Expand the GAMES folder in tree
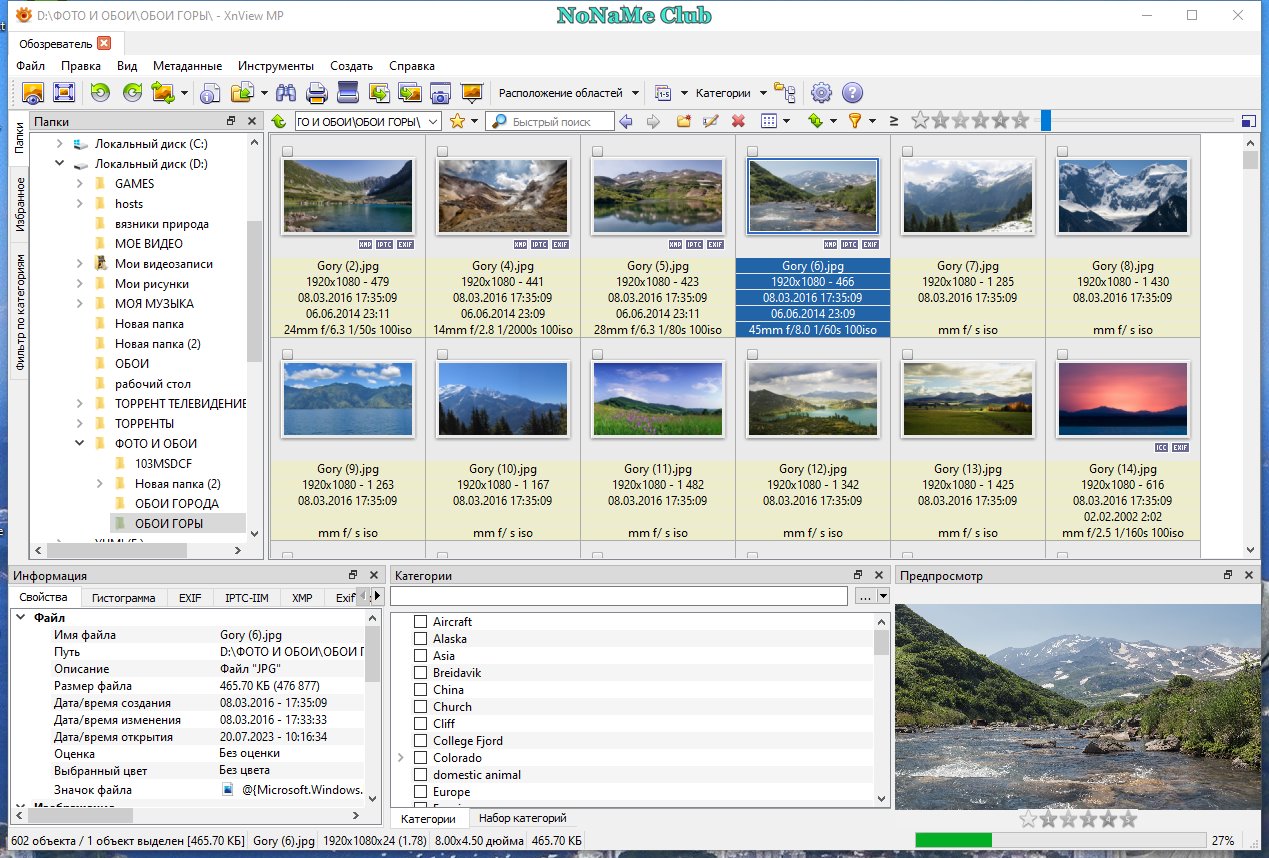This screenshot has height=858, width=1269. 80,183
